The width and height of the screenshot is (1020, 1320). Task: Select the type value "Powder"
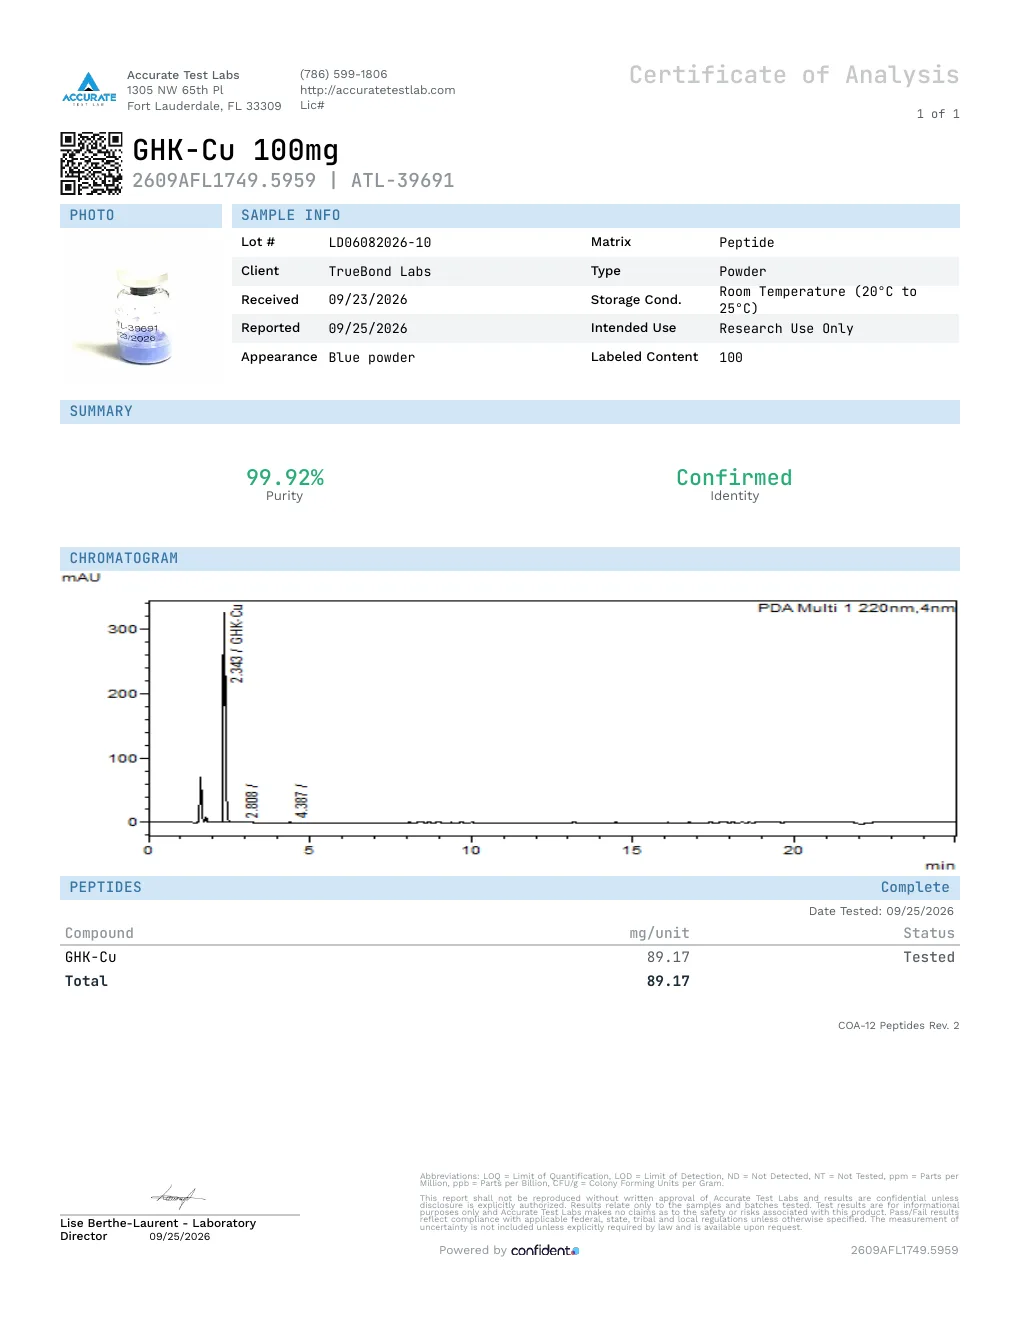tap(743, 272)
